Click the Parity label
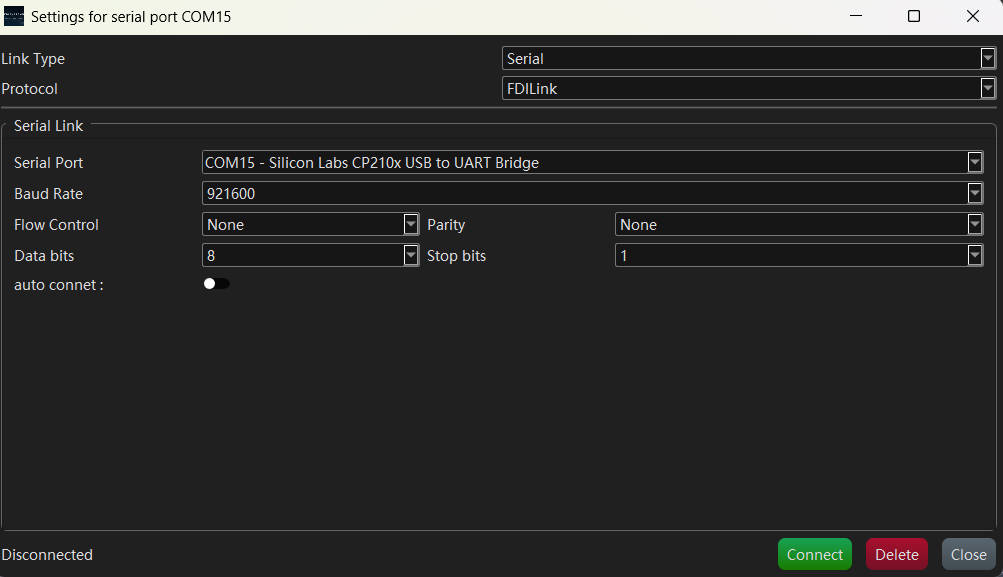This screenshot has width=1003, height=577. 446,225
